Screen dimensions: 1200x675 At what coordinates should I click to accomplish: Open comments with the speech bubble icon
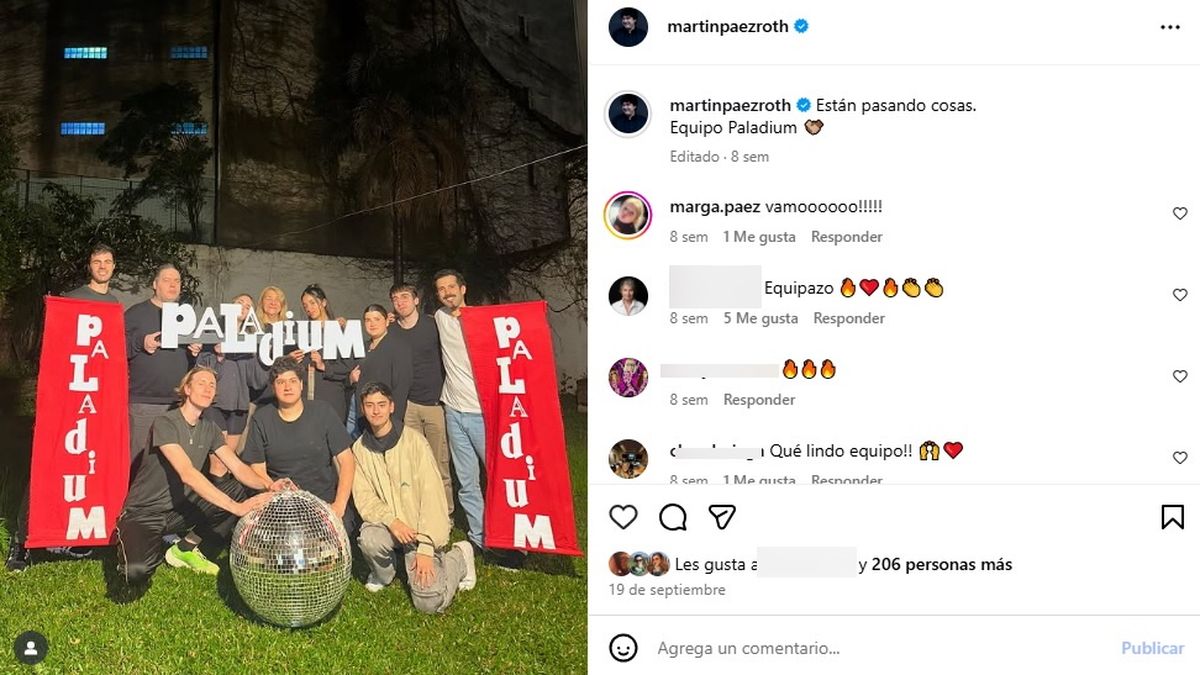coord(673,517)
